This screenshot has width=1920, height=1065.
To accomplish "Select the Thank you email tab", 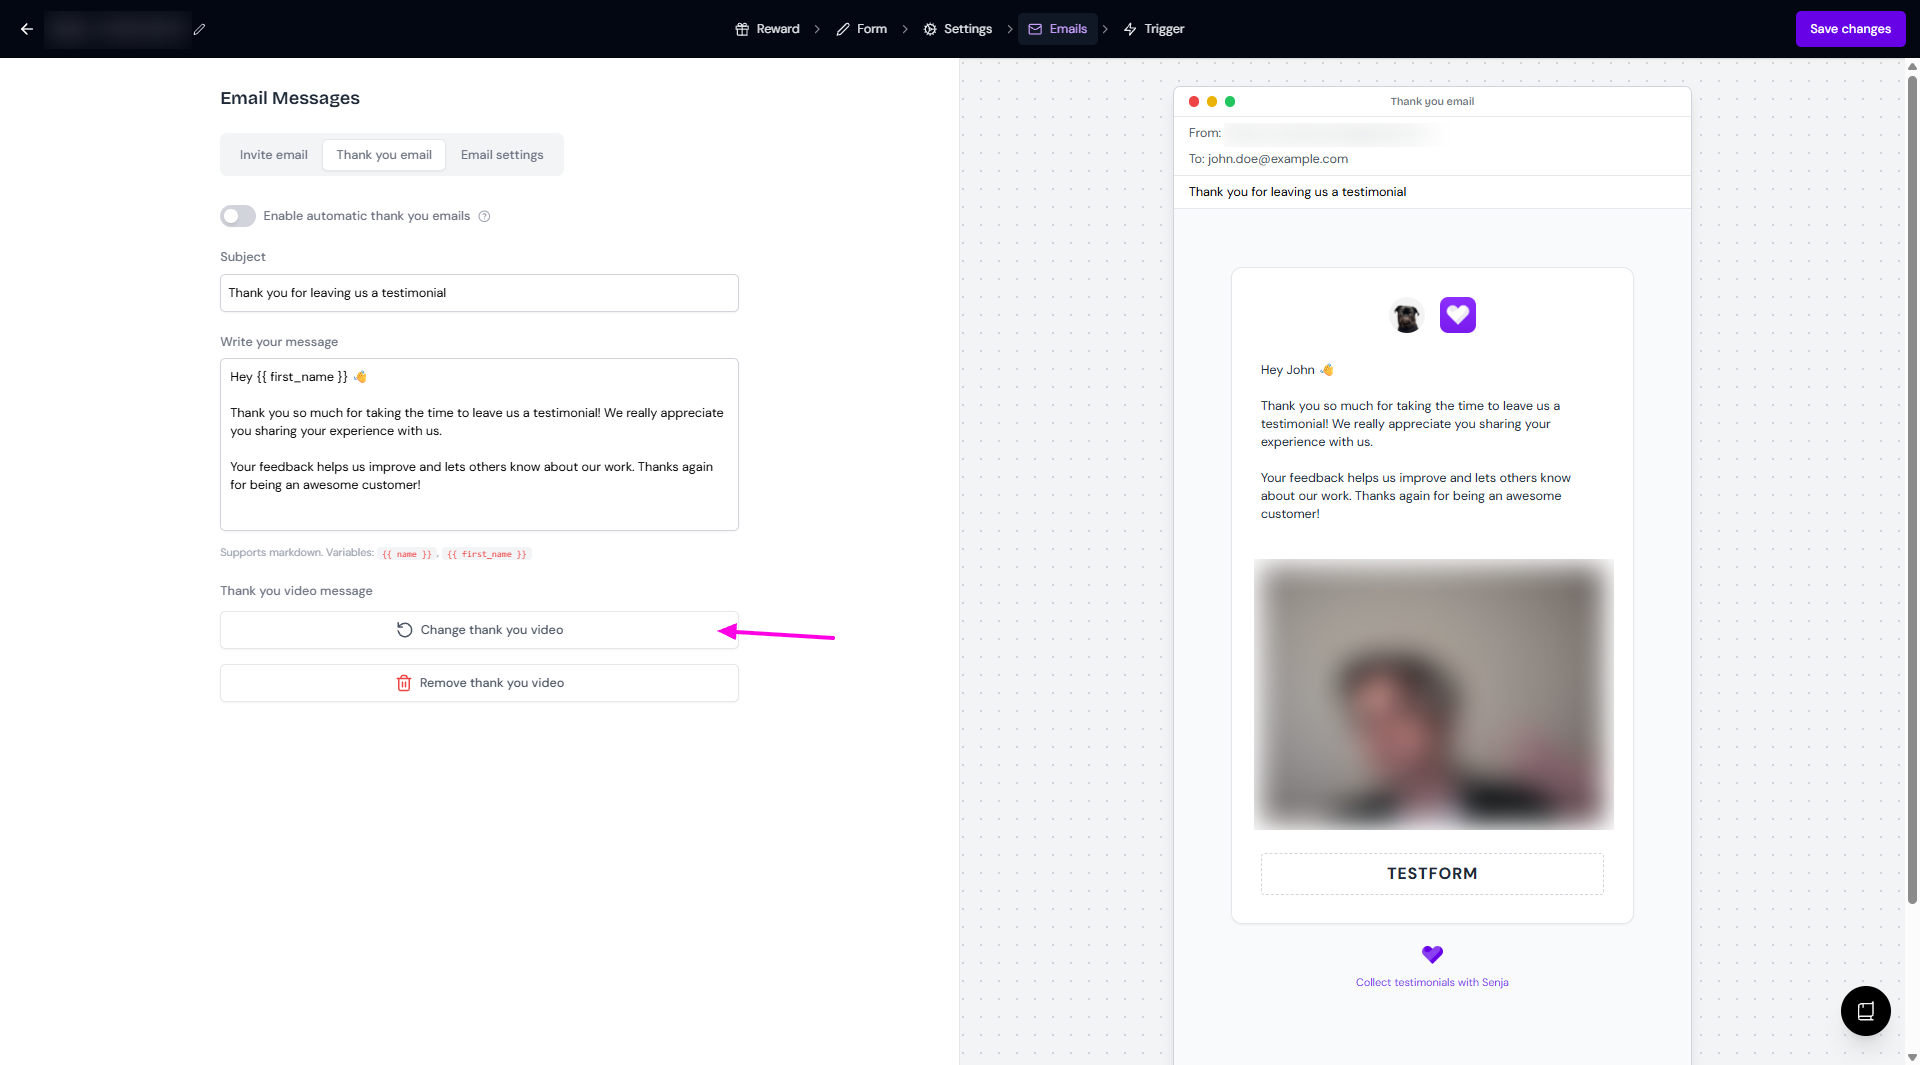I will (x=384, y=155).
